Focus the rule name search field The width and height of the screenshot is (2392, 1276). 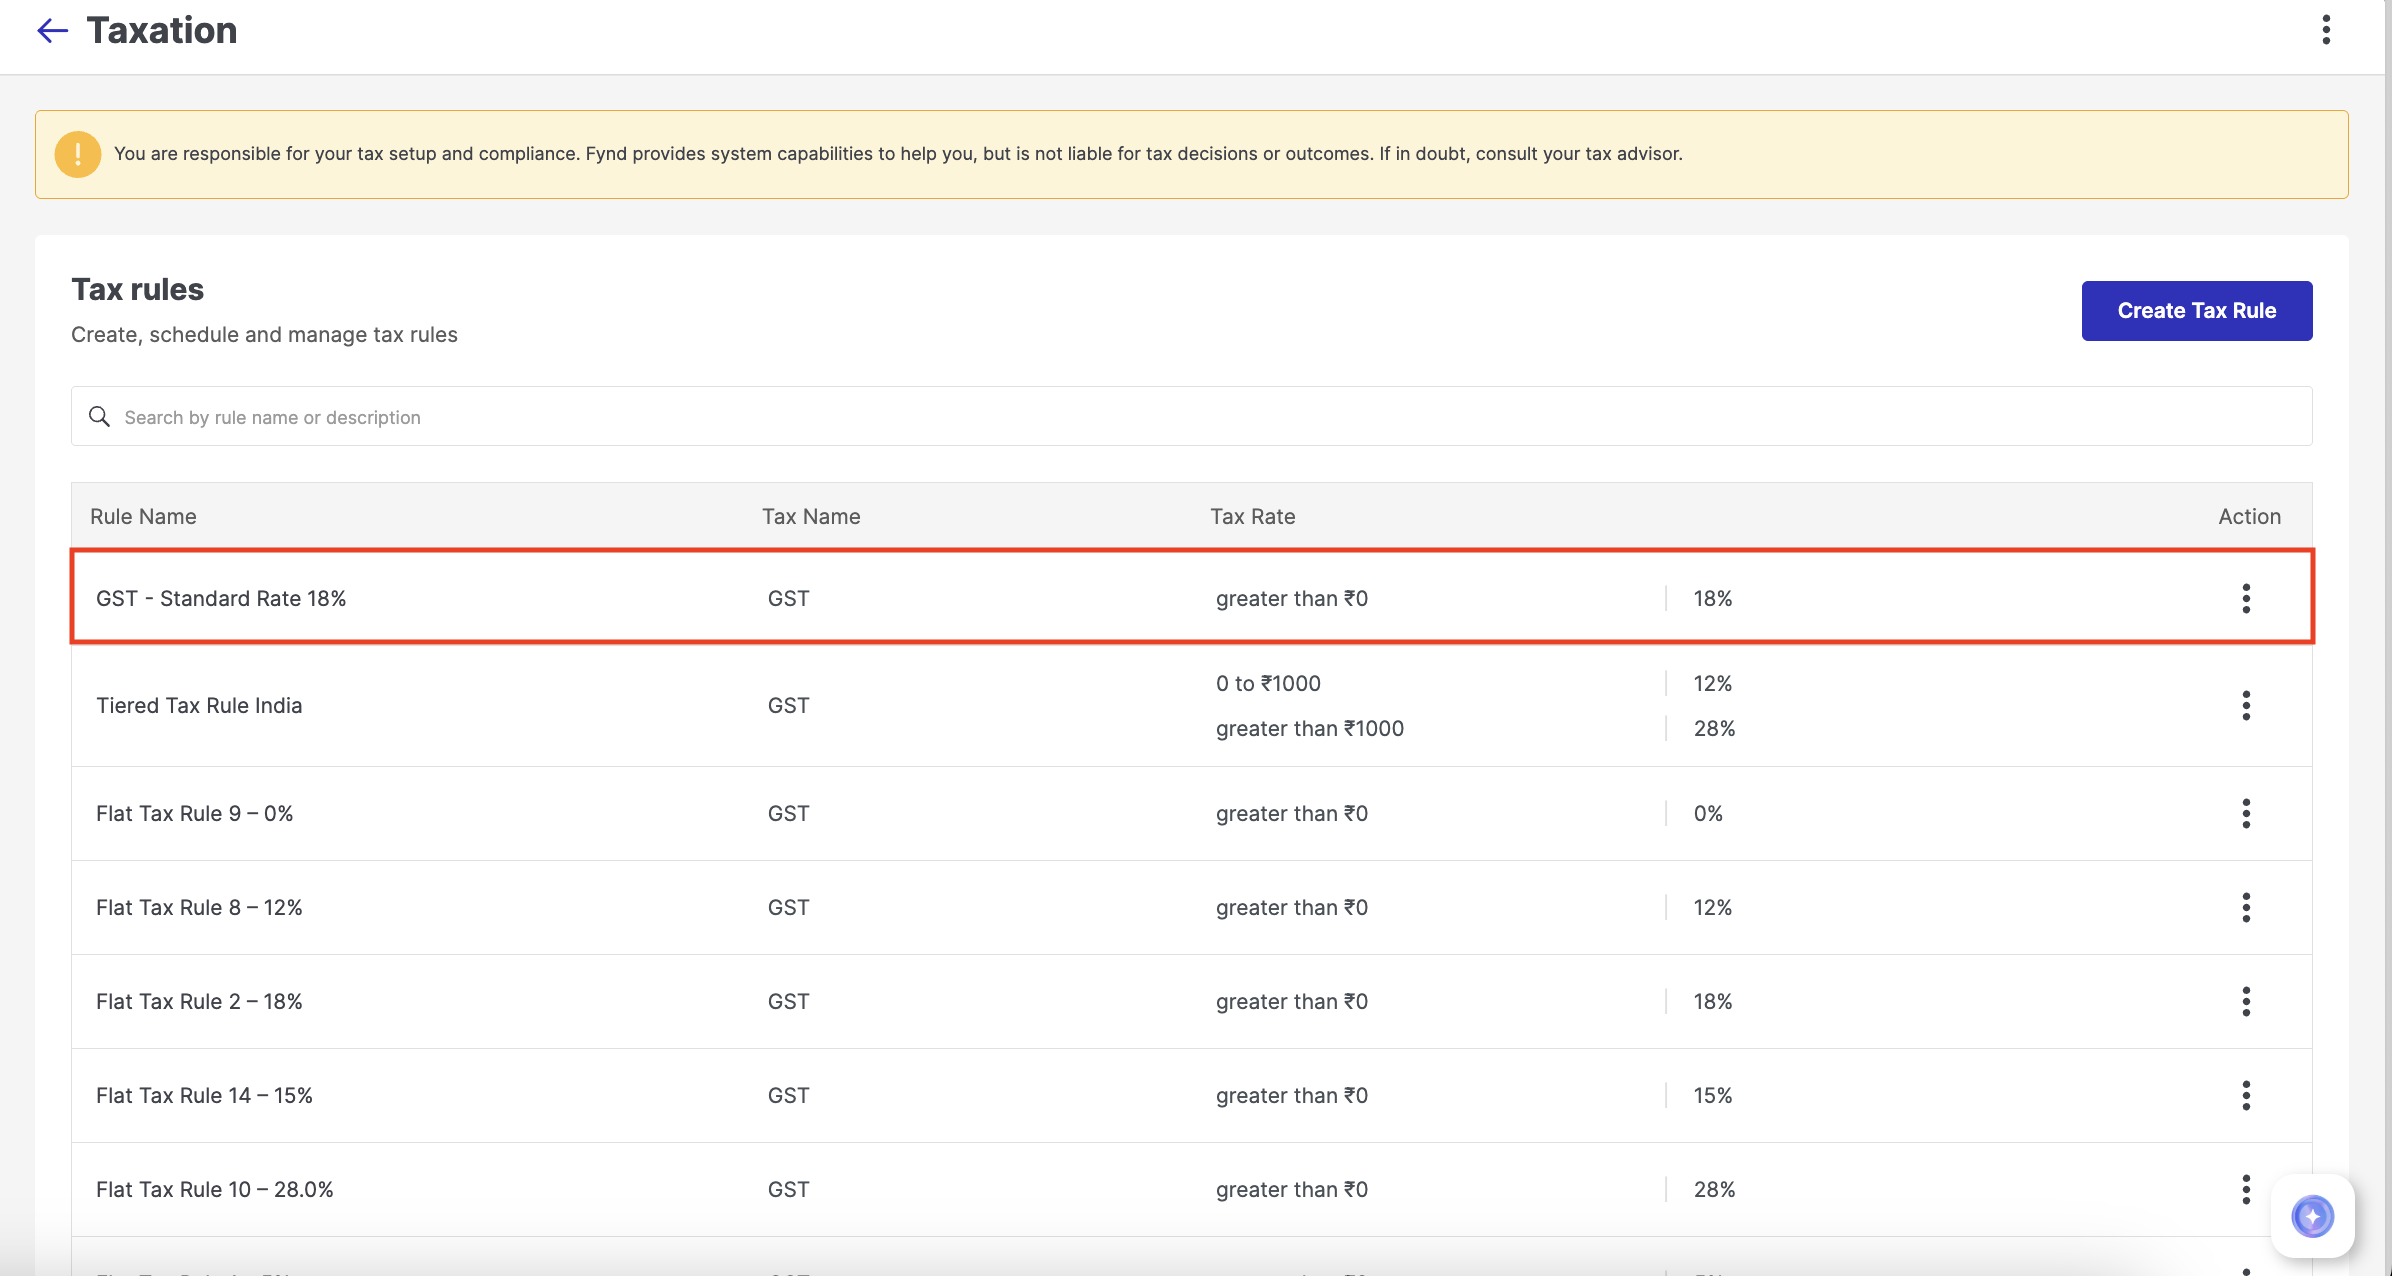point(1200,417)
